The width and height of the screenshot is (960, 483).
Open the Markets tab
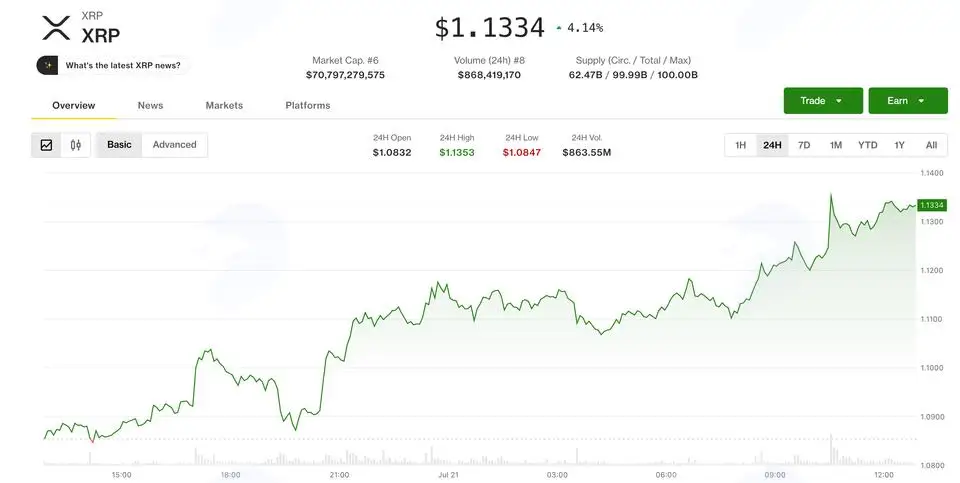coord(224,105)
